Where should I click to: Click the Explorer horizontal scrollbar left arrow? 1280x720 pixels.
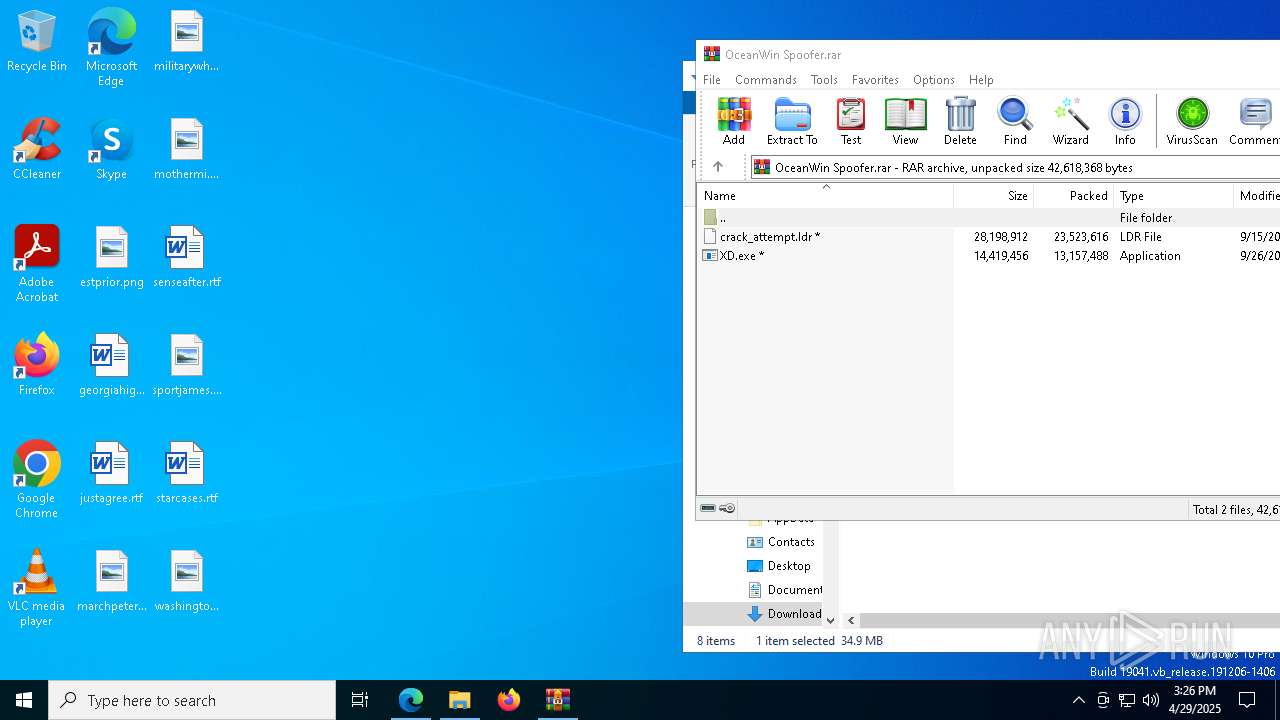851,620
